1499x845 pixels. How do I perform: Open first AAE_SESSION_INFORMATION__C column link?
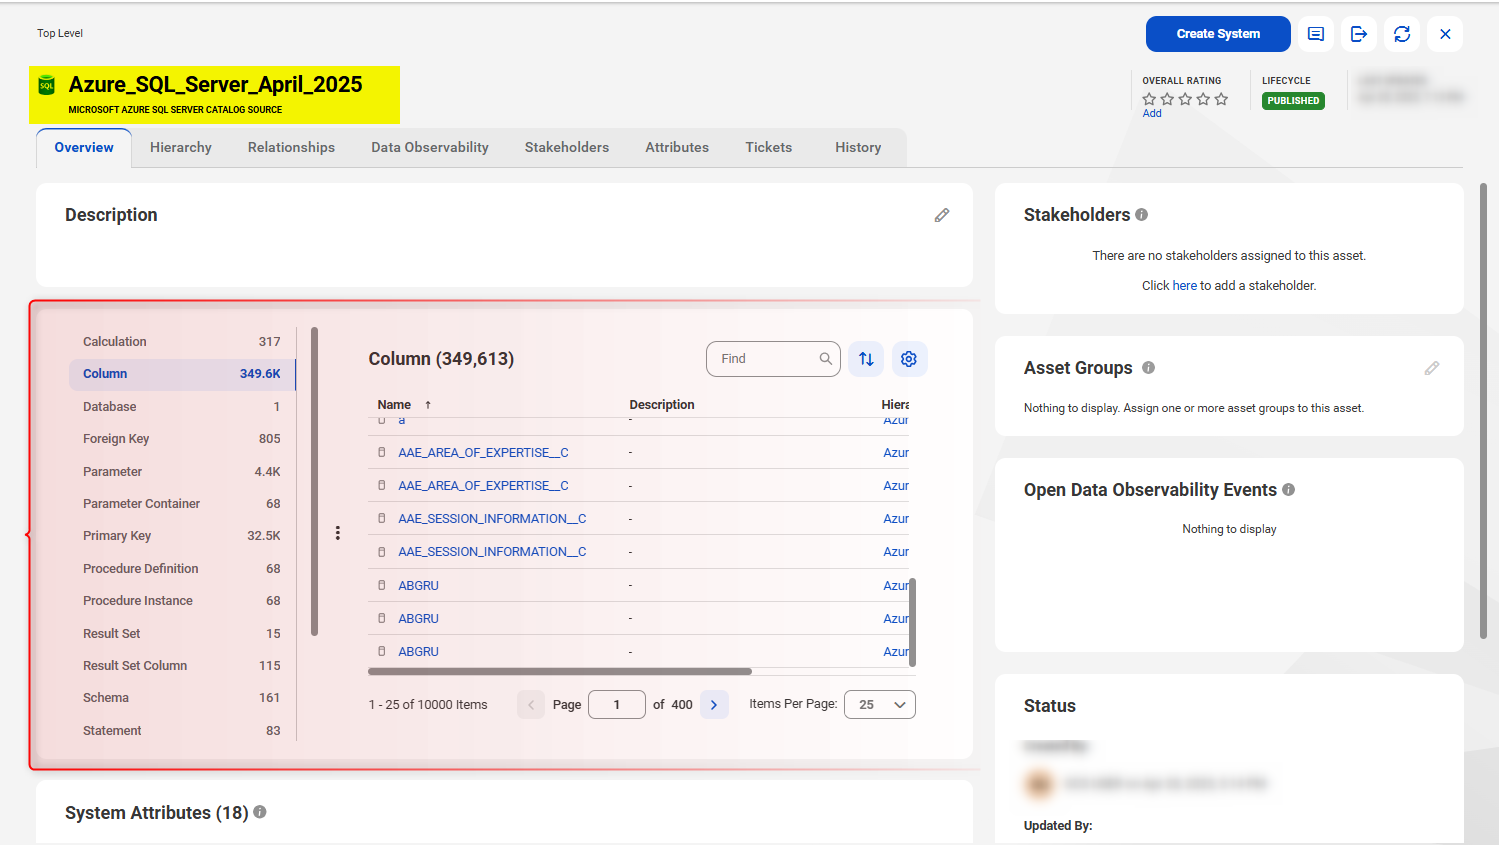click(x=492, y=519)
